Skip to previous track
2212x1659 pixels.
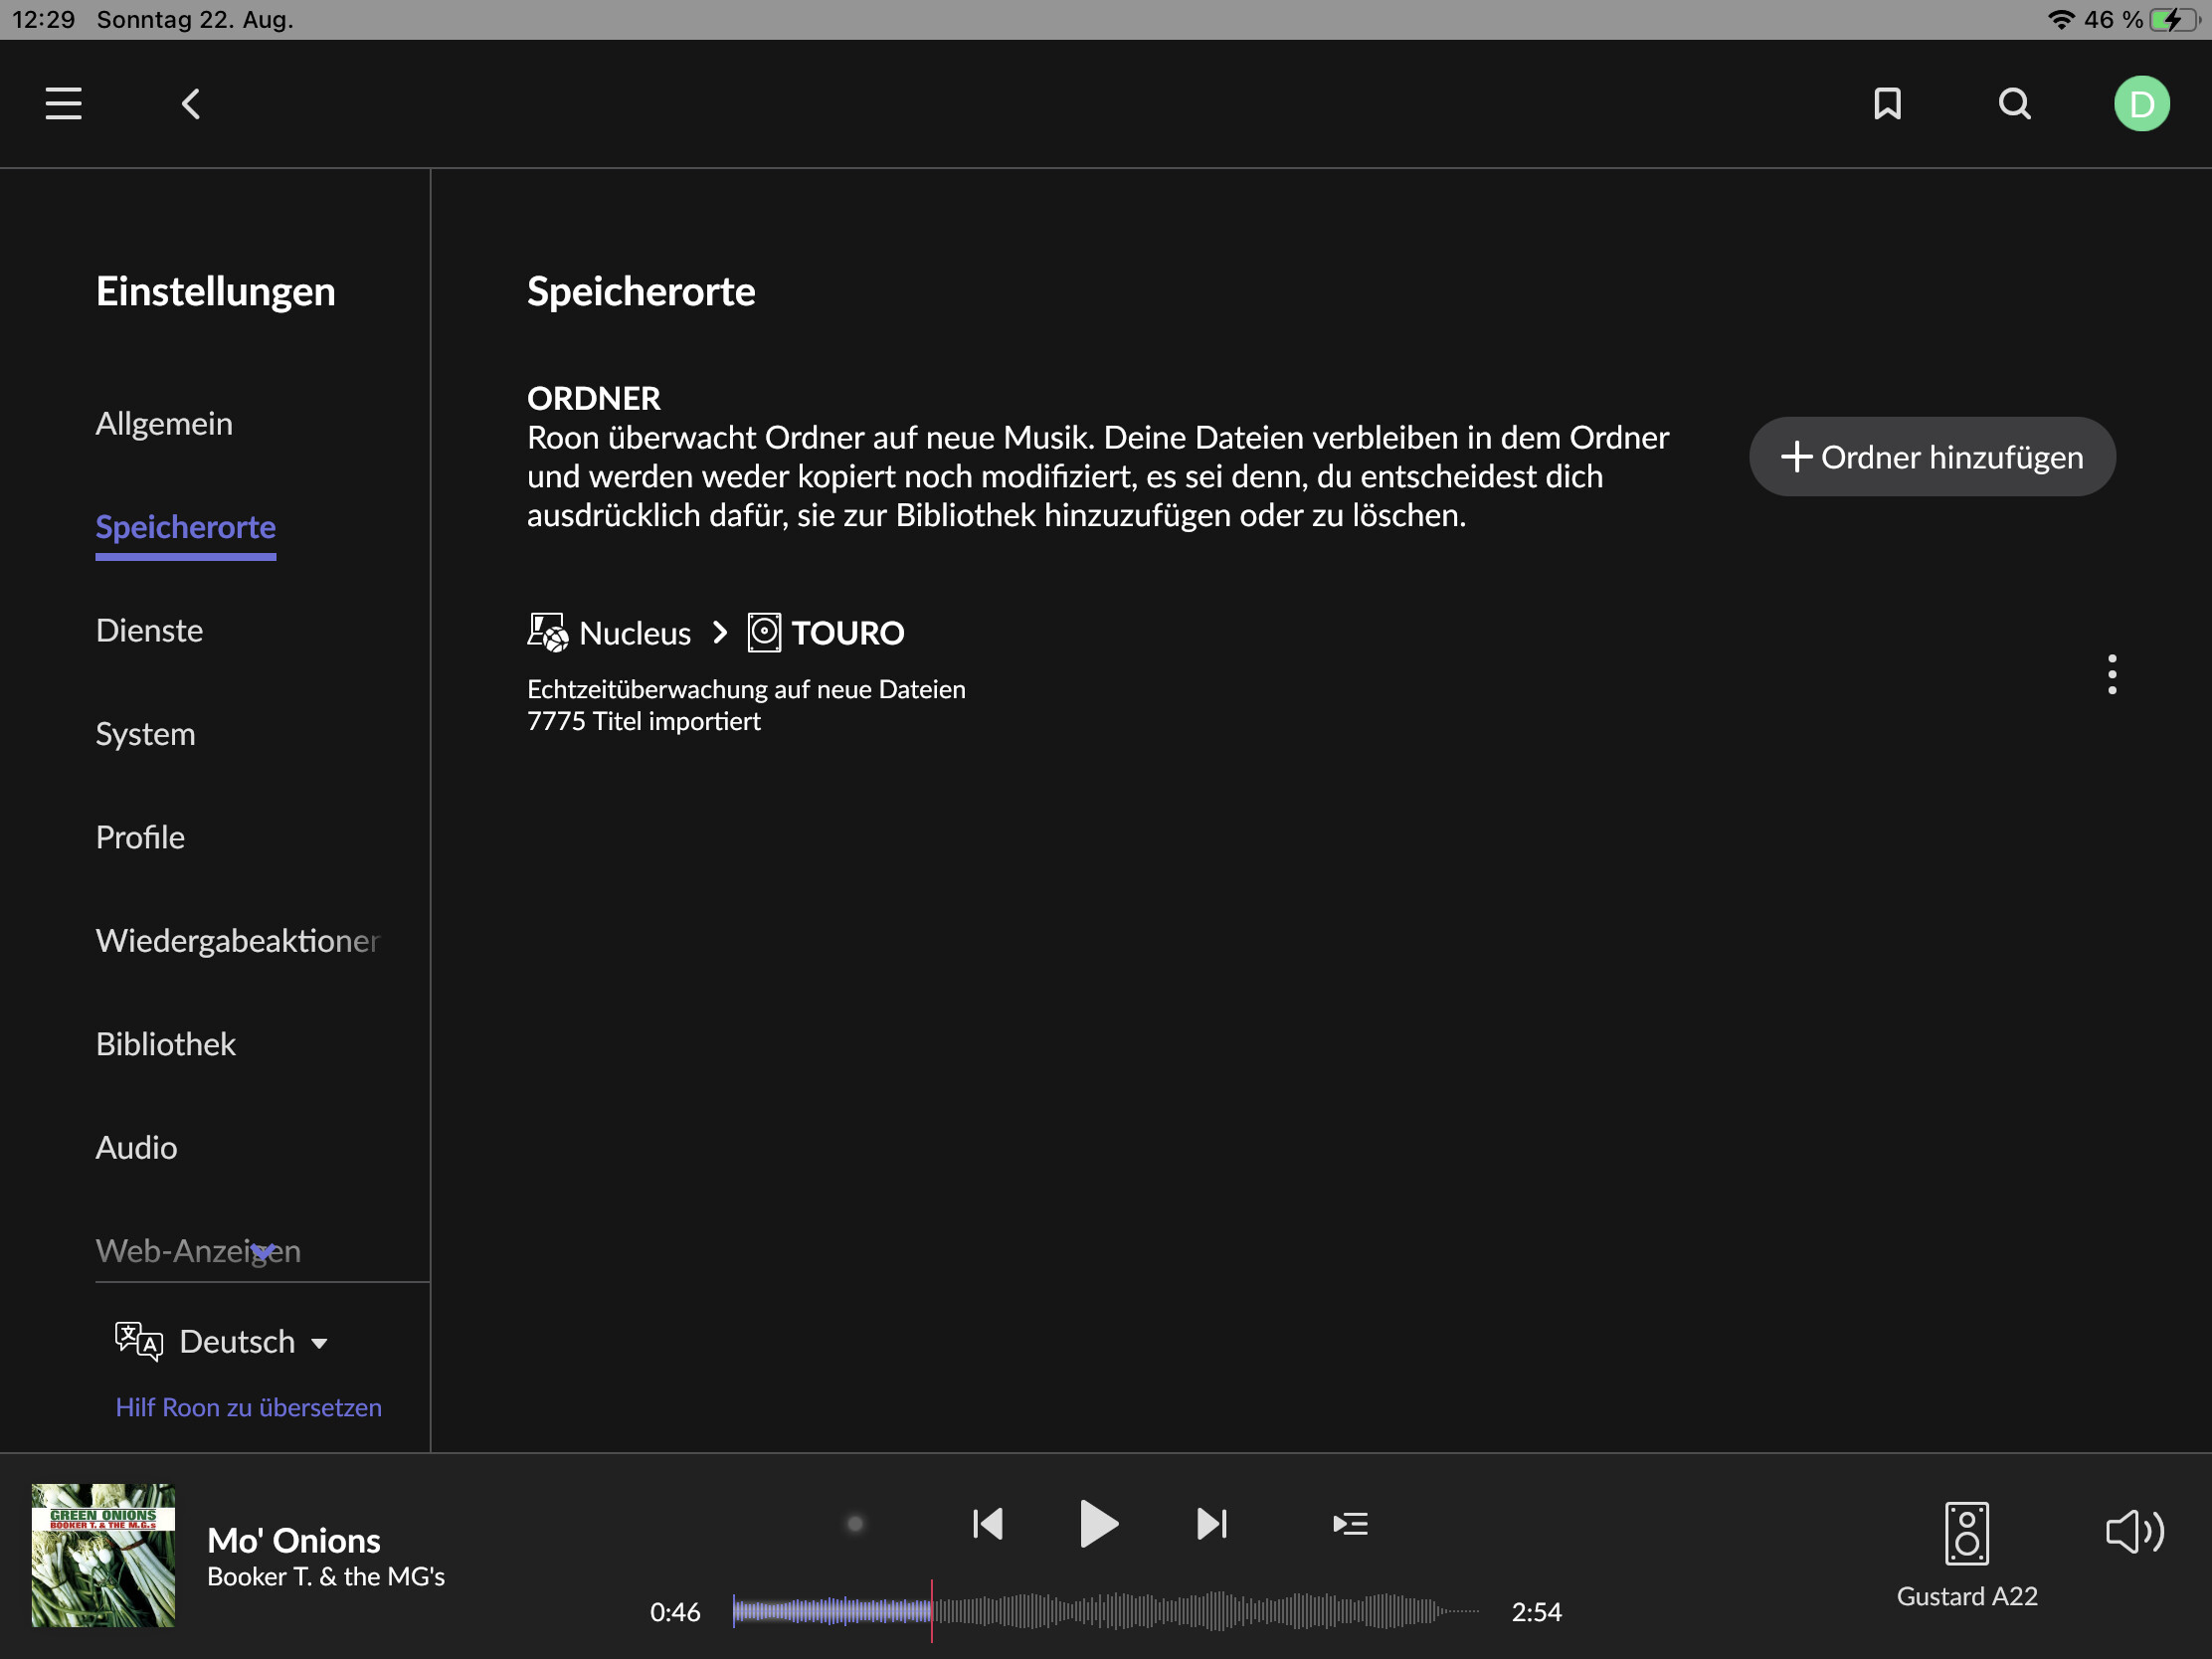click(x=987, y=1523)
